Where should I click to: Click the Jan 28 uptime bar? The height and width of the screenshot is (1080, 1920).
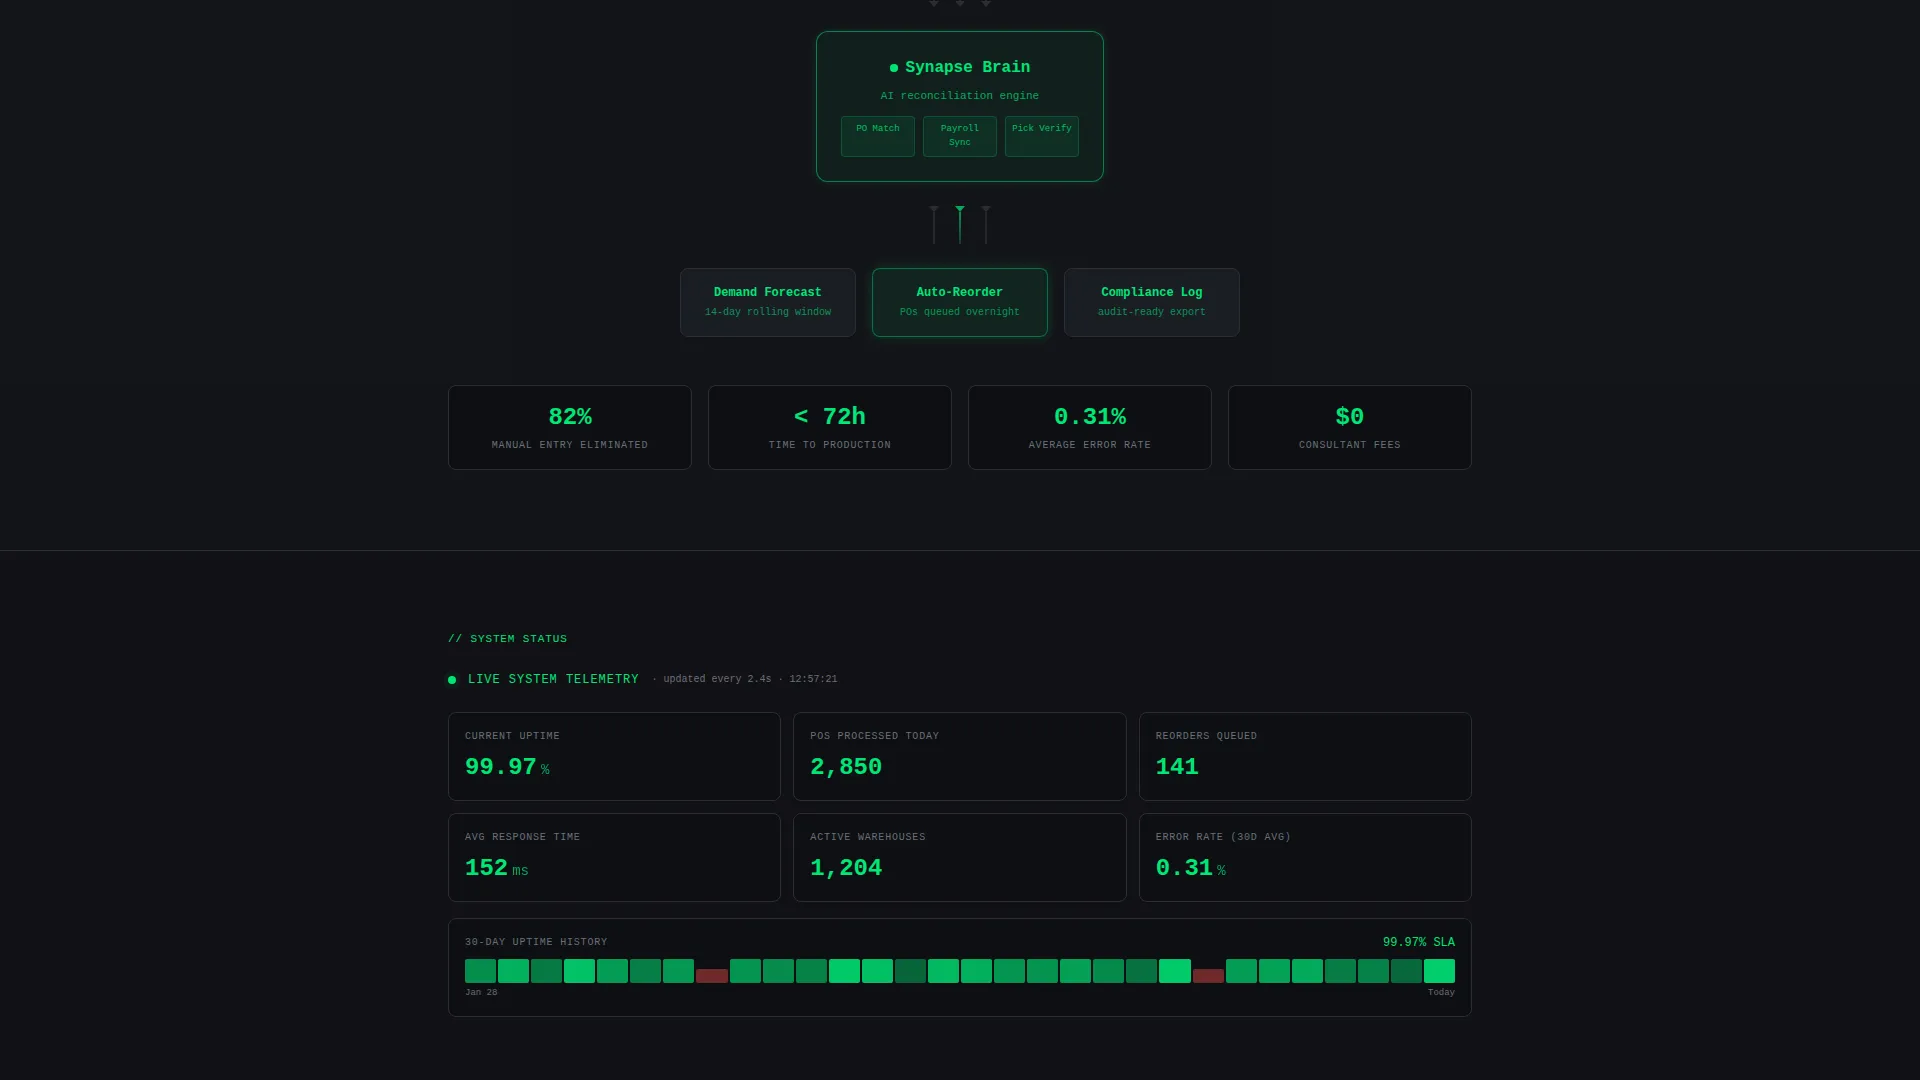coord(480,971)
